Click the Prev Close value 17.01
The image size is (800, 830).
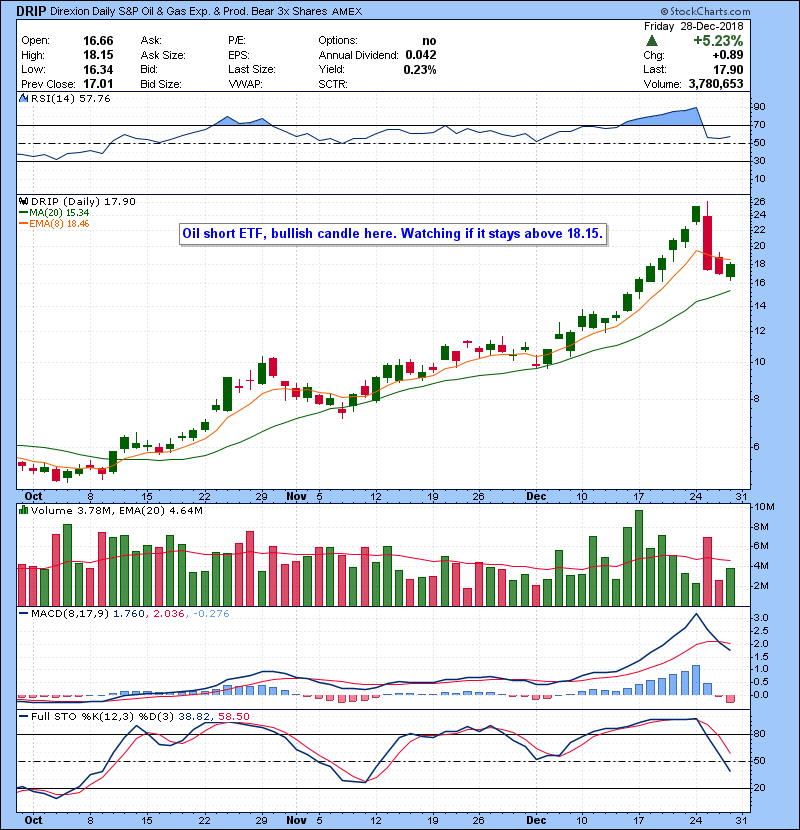(98, 84)
